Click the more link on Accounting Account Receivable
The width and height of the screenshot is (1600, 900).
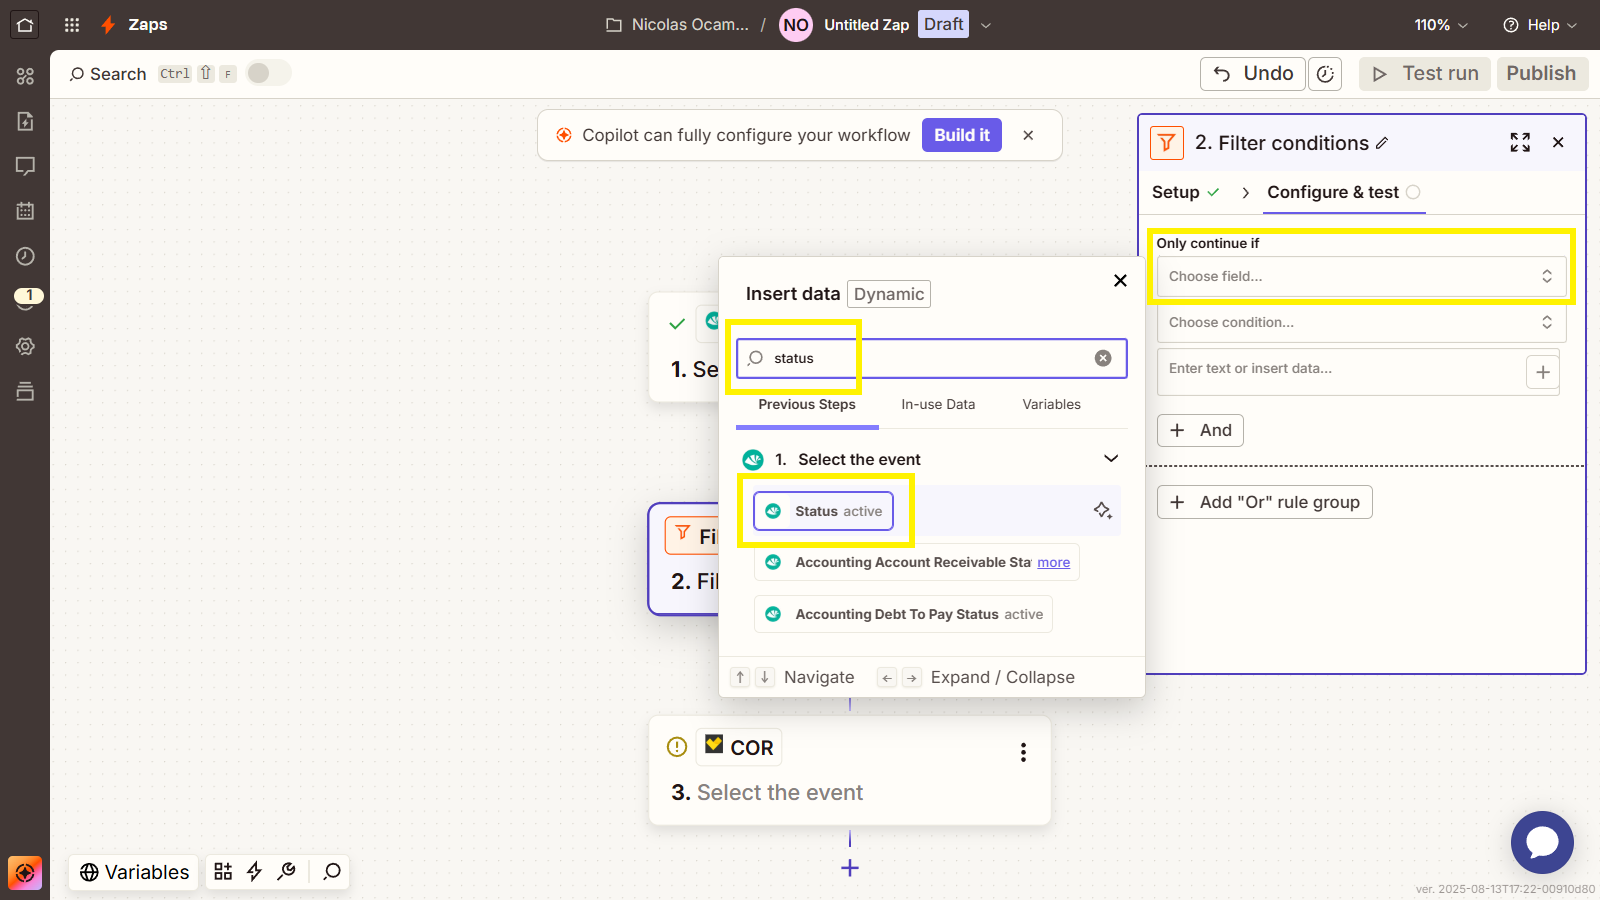[1053, 563]
